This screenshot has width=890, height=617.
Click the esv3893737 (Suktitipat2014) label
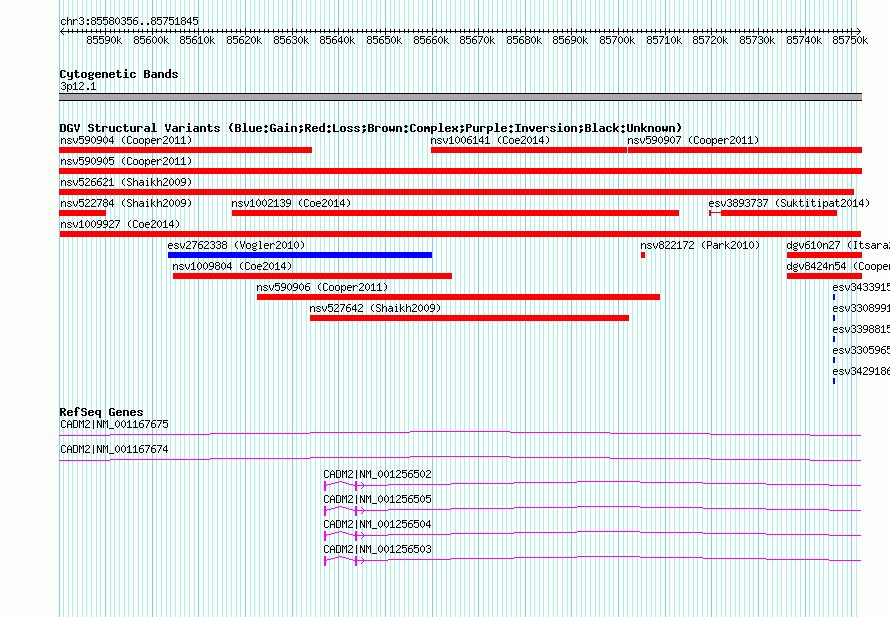click(x=789, y=203)
